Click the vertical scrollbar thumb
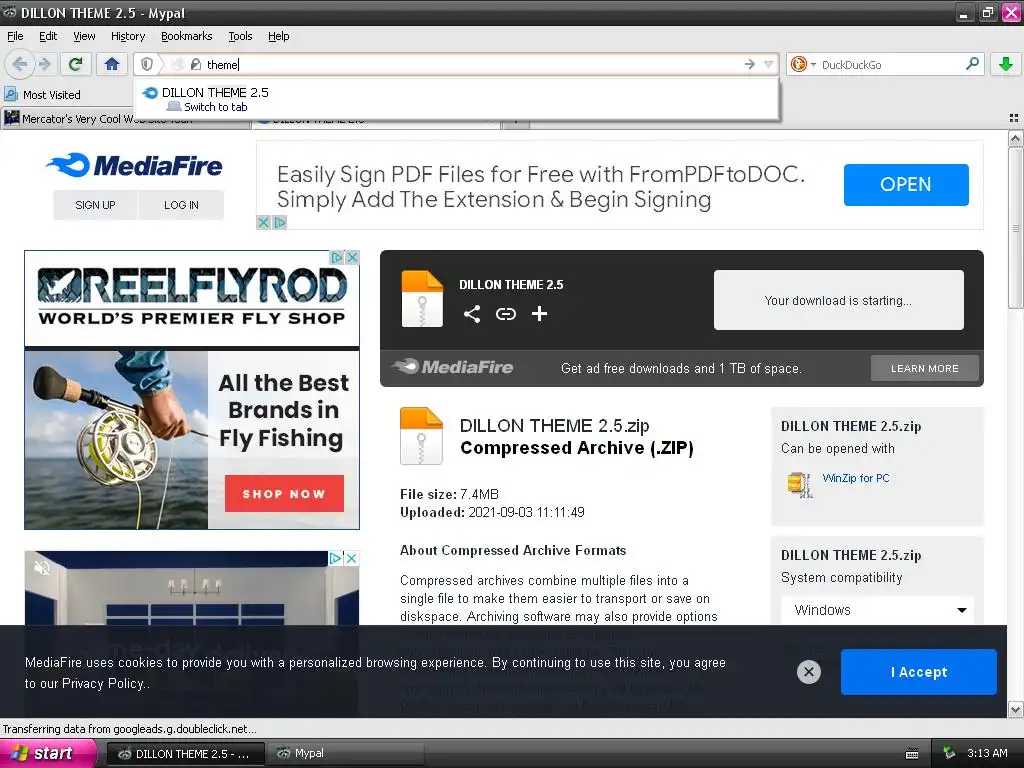This screenshot has width=1024, height=768. coord(1015,227)
